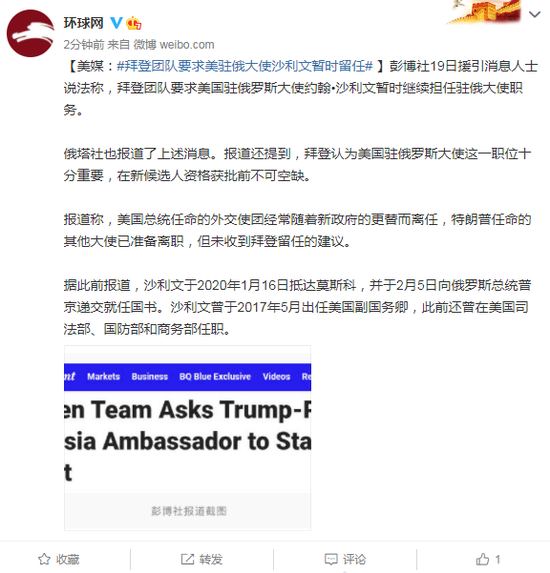Viewport: 550px width, 573px height.
Task: Open the 2分钟前 timestamp link
Action: point(84,45)
